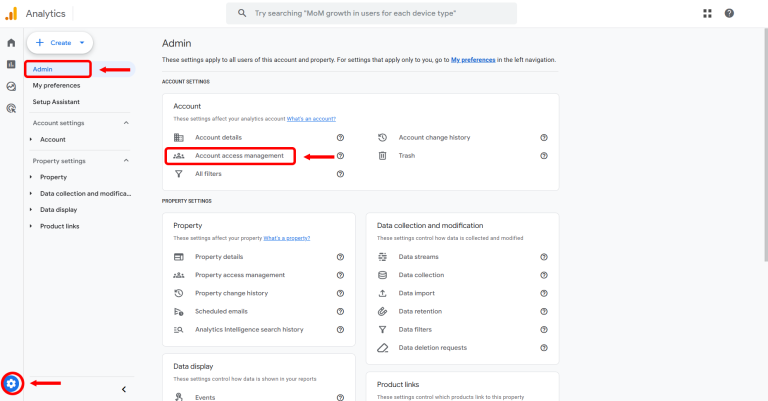Click the page vertical scrollbar

click(766, 144)
